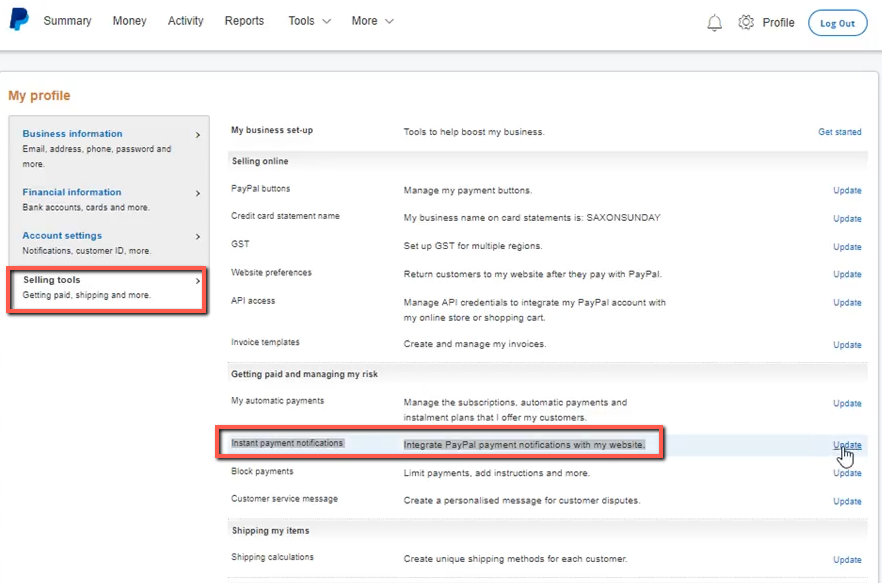Expand Selling tools chevron arrow

coord(197,281)
